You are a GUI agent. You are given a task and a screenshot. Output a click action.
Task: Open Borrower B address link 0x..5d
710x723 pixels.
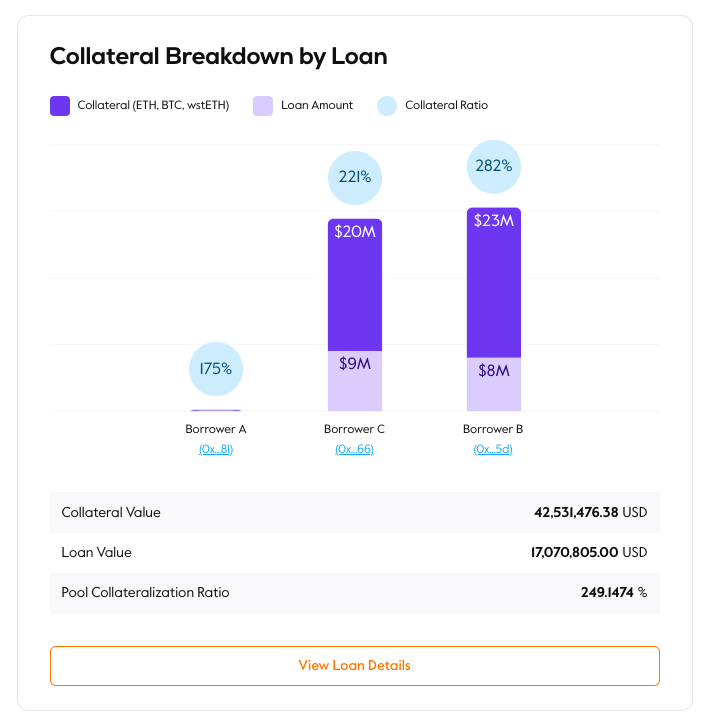[493, 449]
